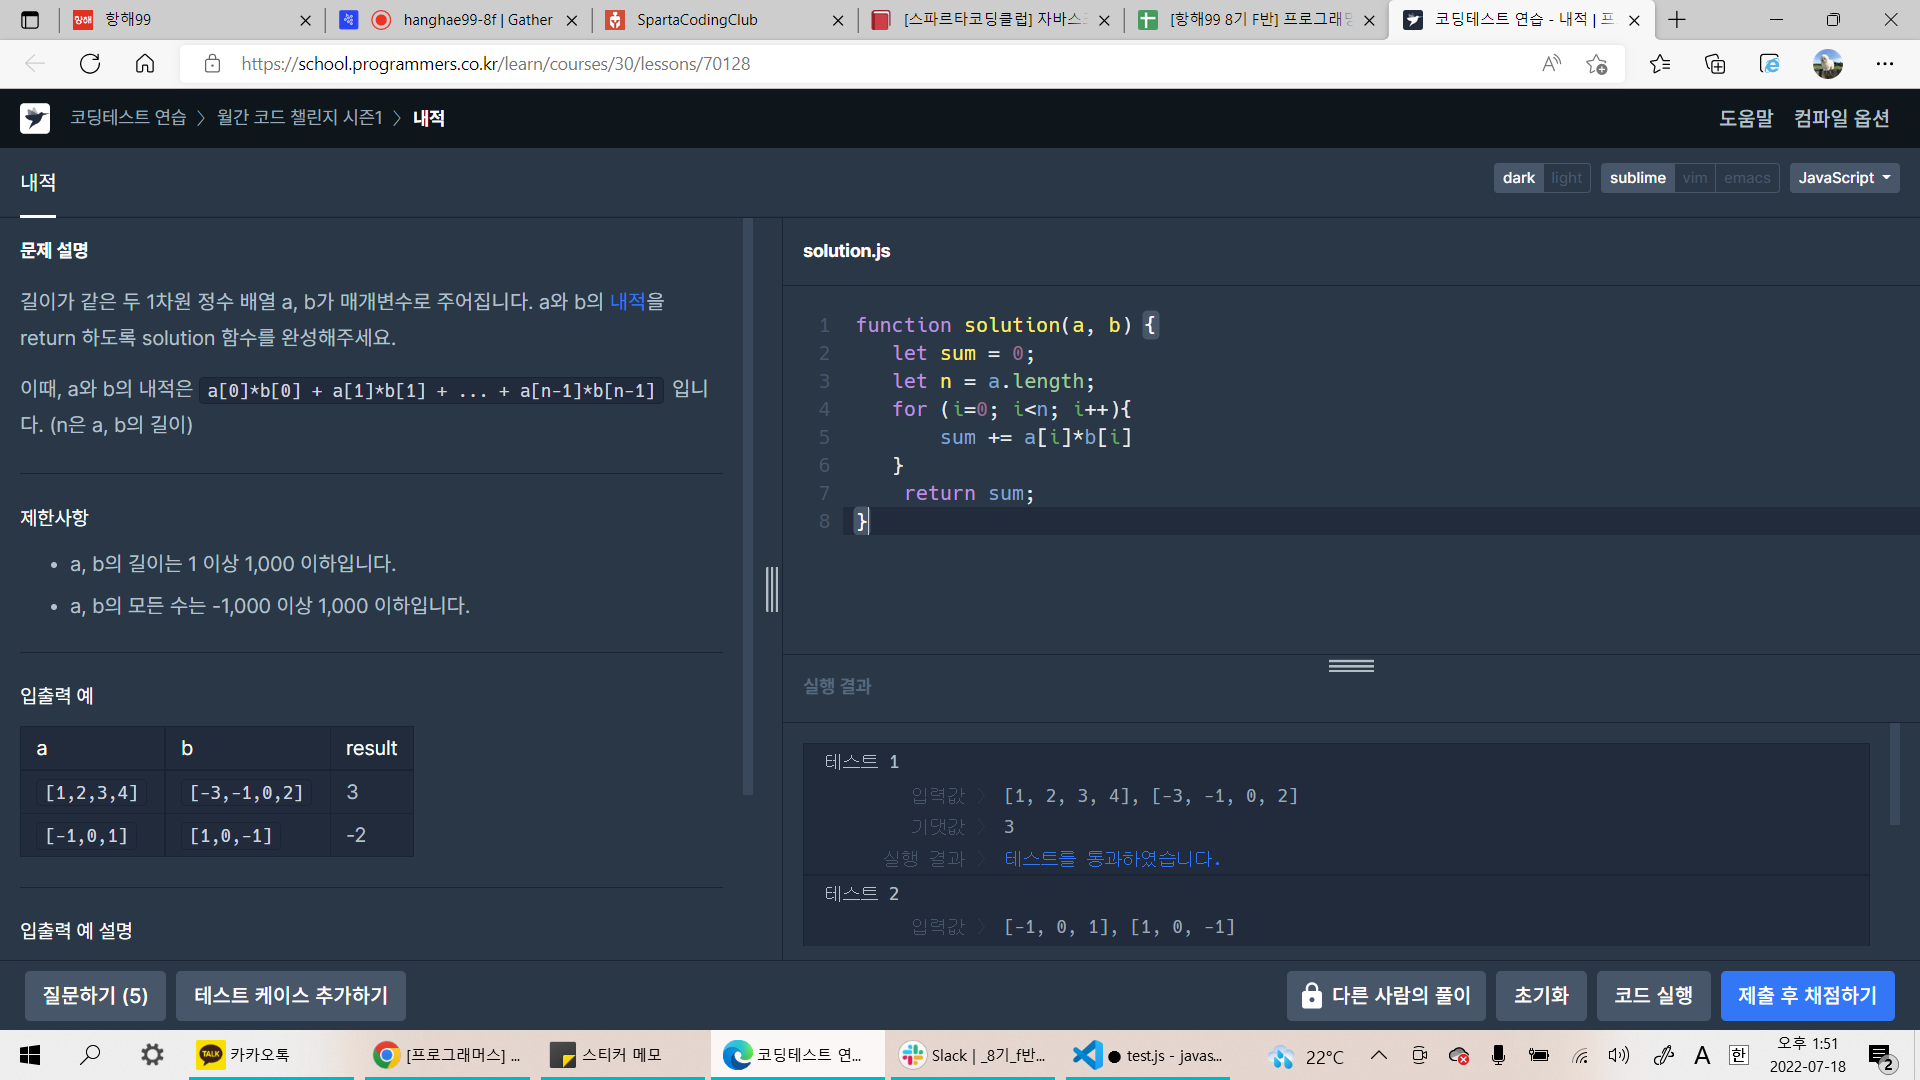Screen dimensions: 1920x1080
Task: Enable emacs keybinding mode
Action: point(1746,178)
